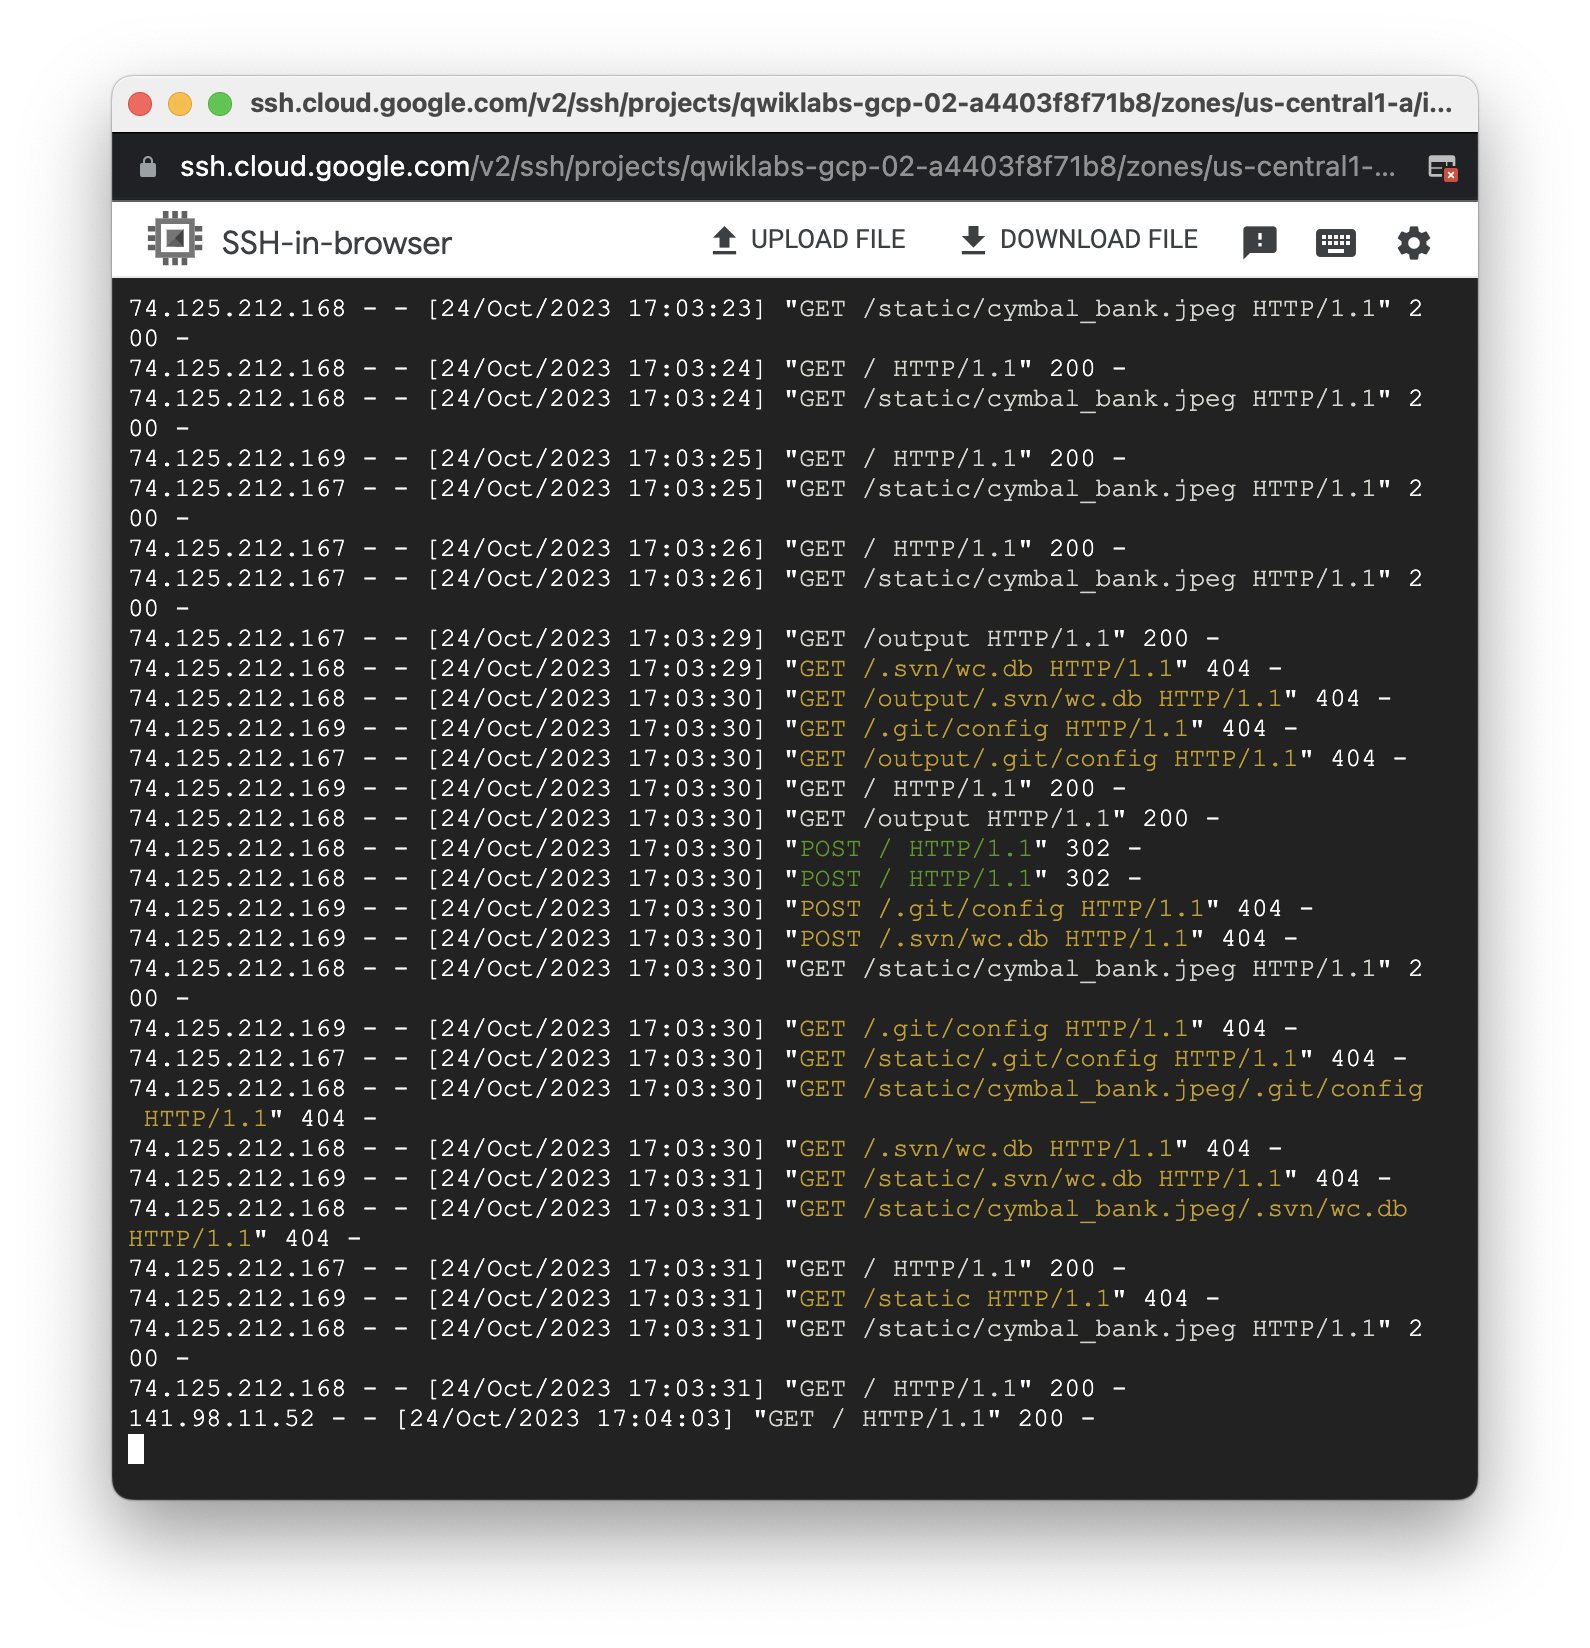Click the "GET /static/.git/config" log entry
This screenshot has width=1590, height=1648.
[768, 1058]
